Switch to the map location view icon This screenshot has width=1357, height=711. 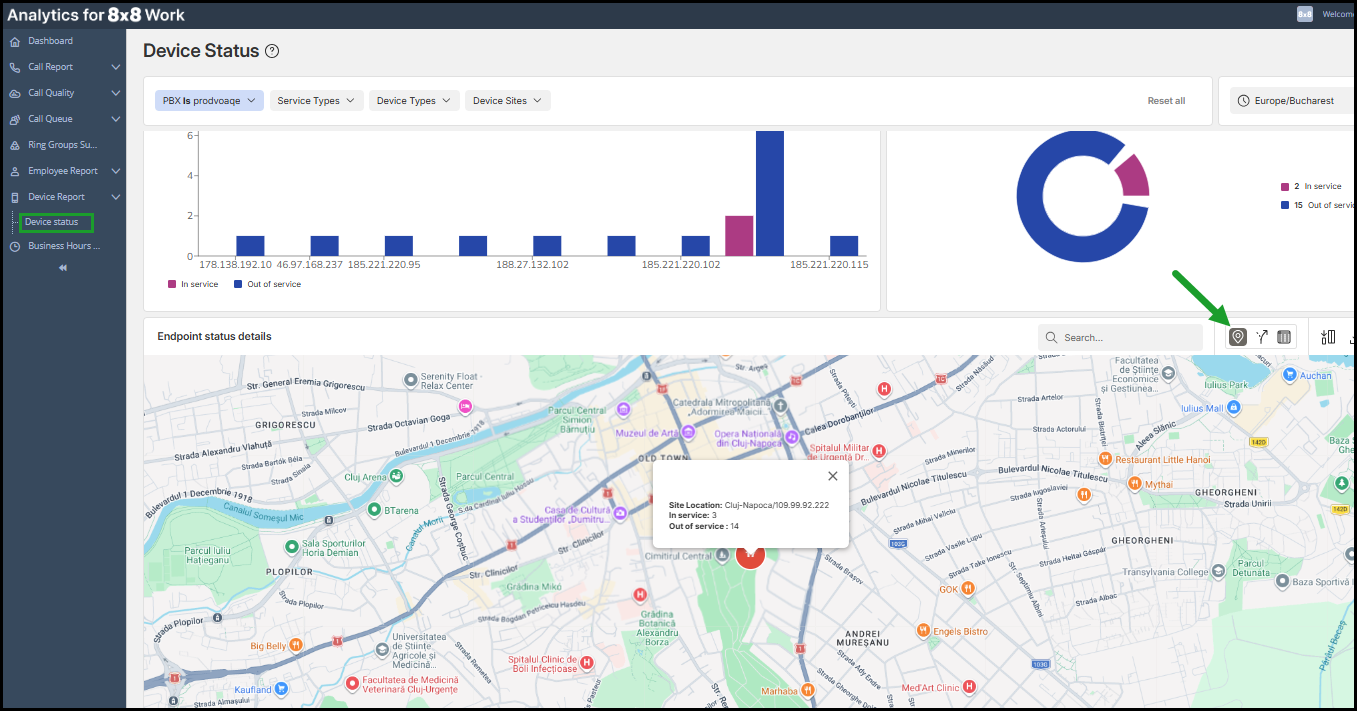point(1238,337)
